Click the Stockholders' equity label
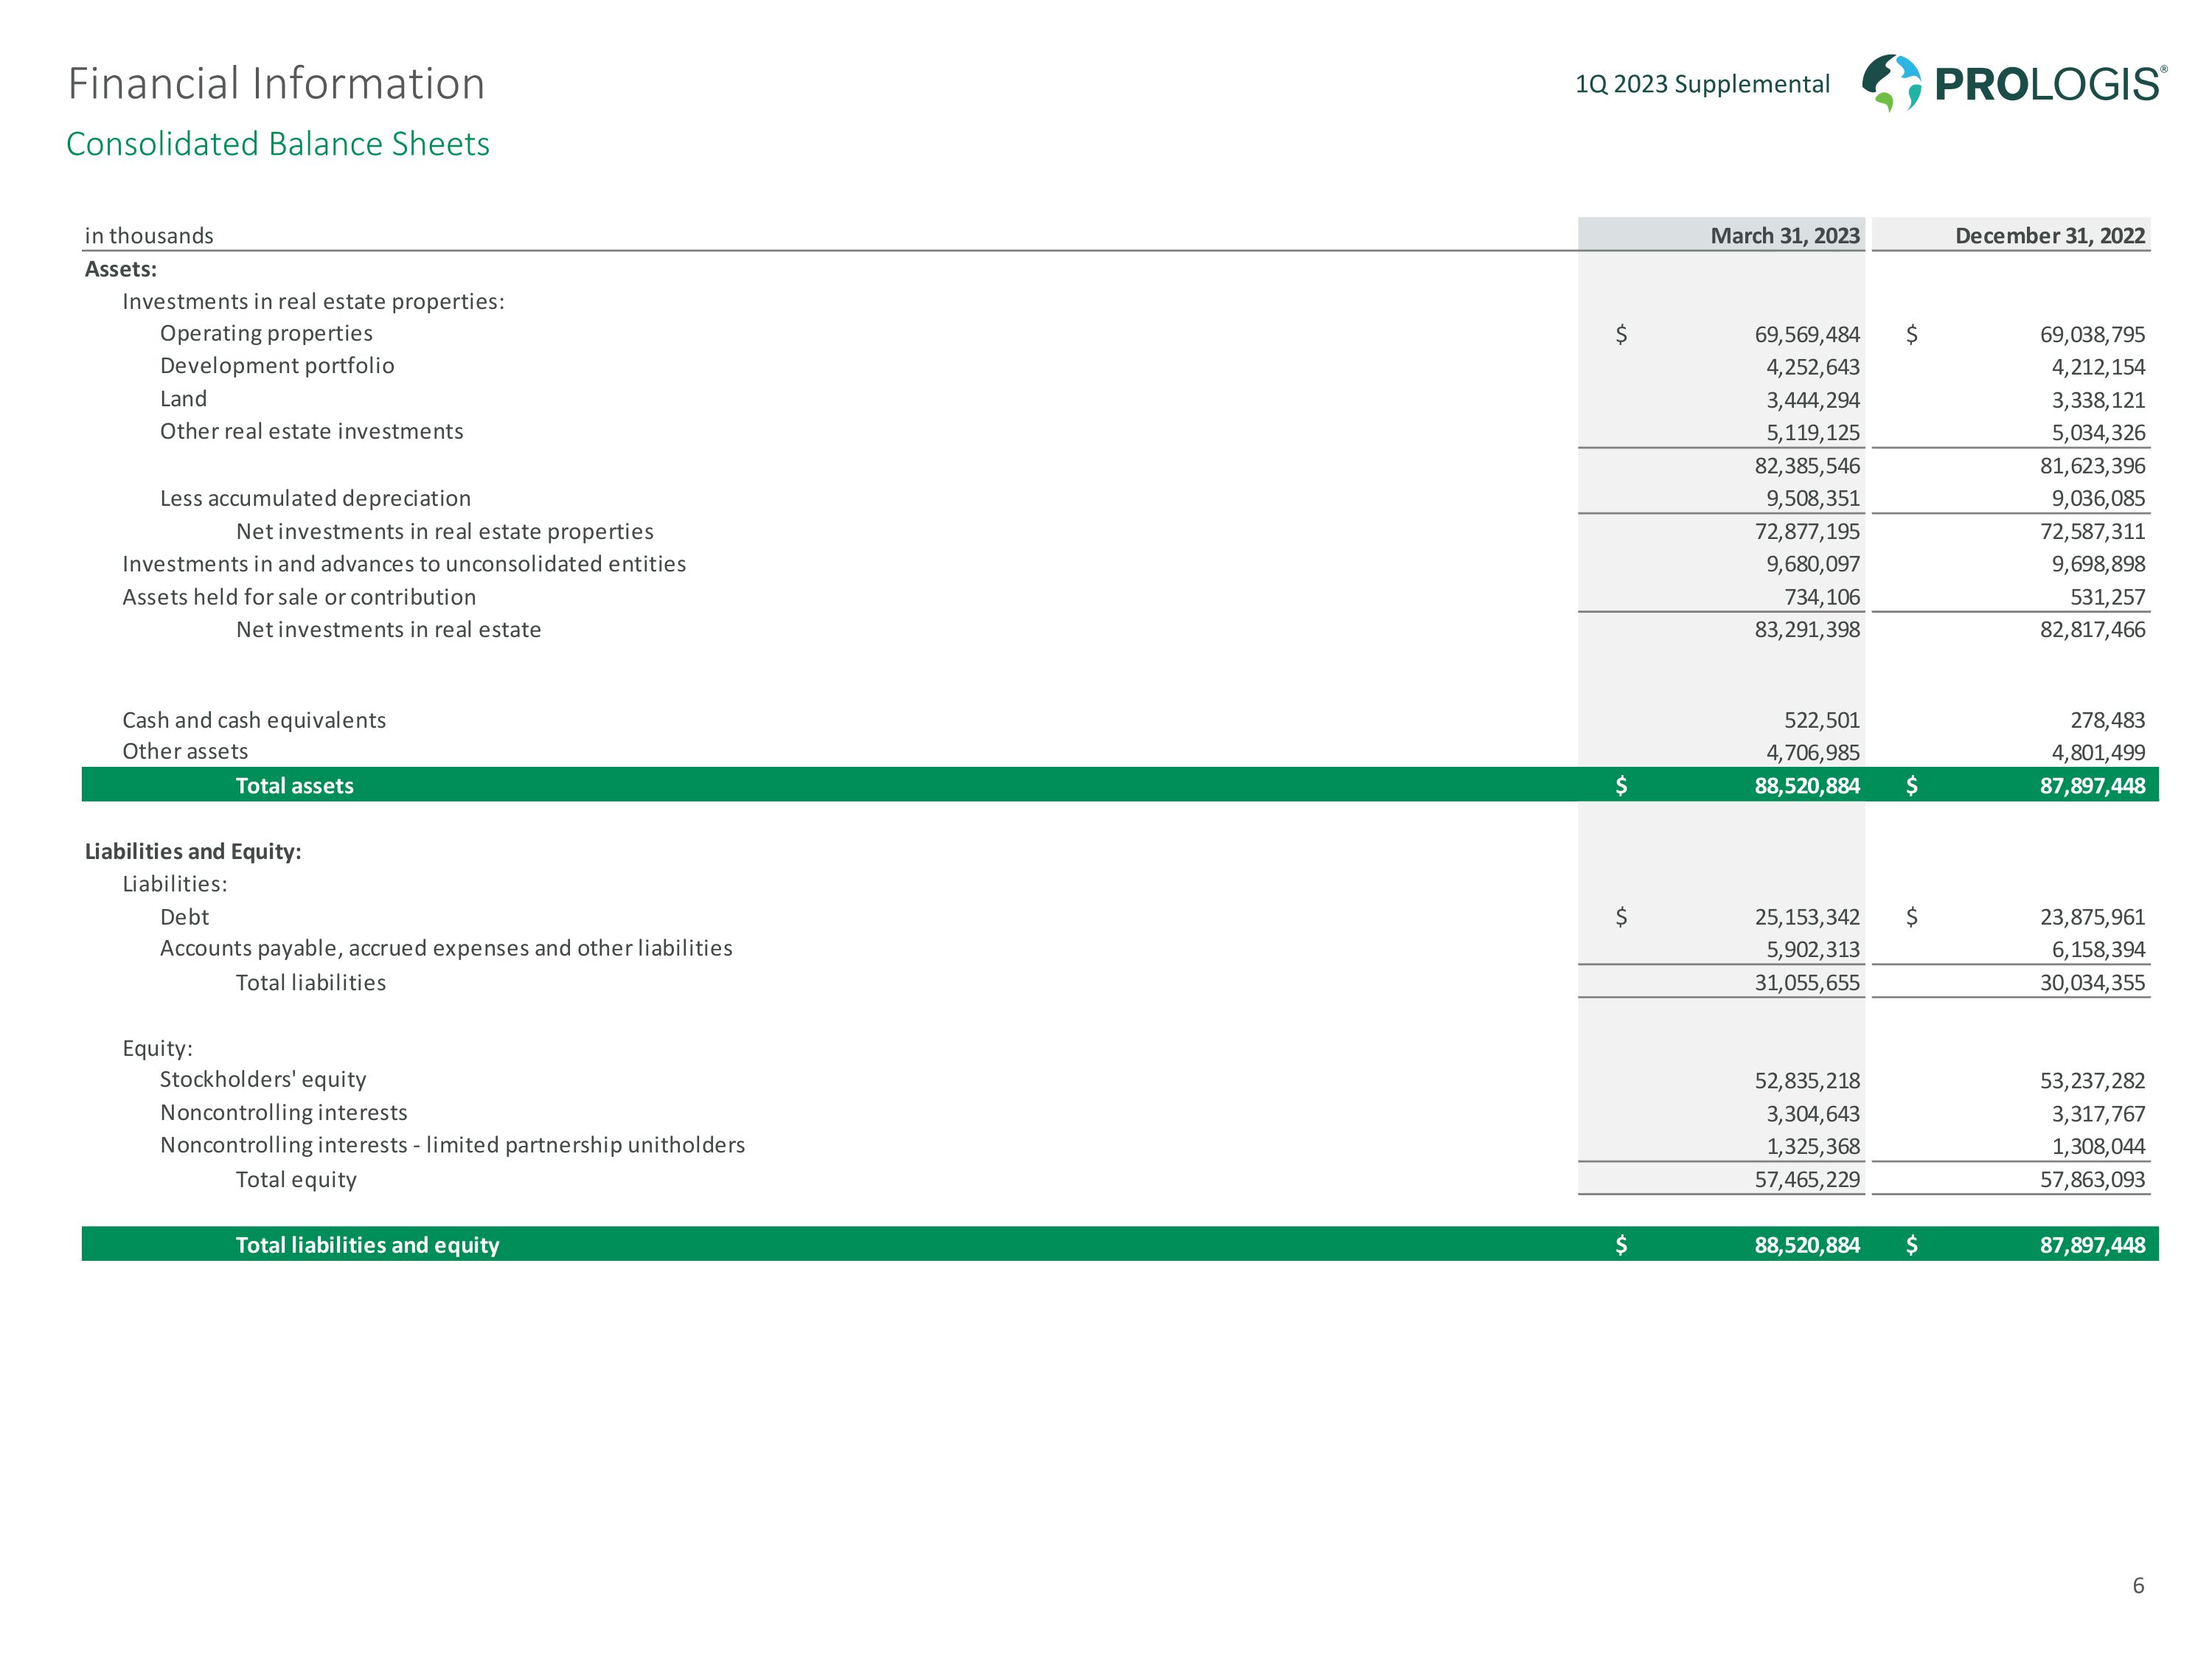Image resolution: width=2212 pixels, height=1659 pixels. [x=263, y=1080]
